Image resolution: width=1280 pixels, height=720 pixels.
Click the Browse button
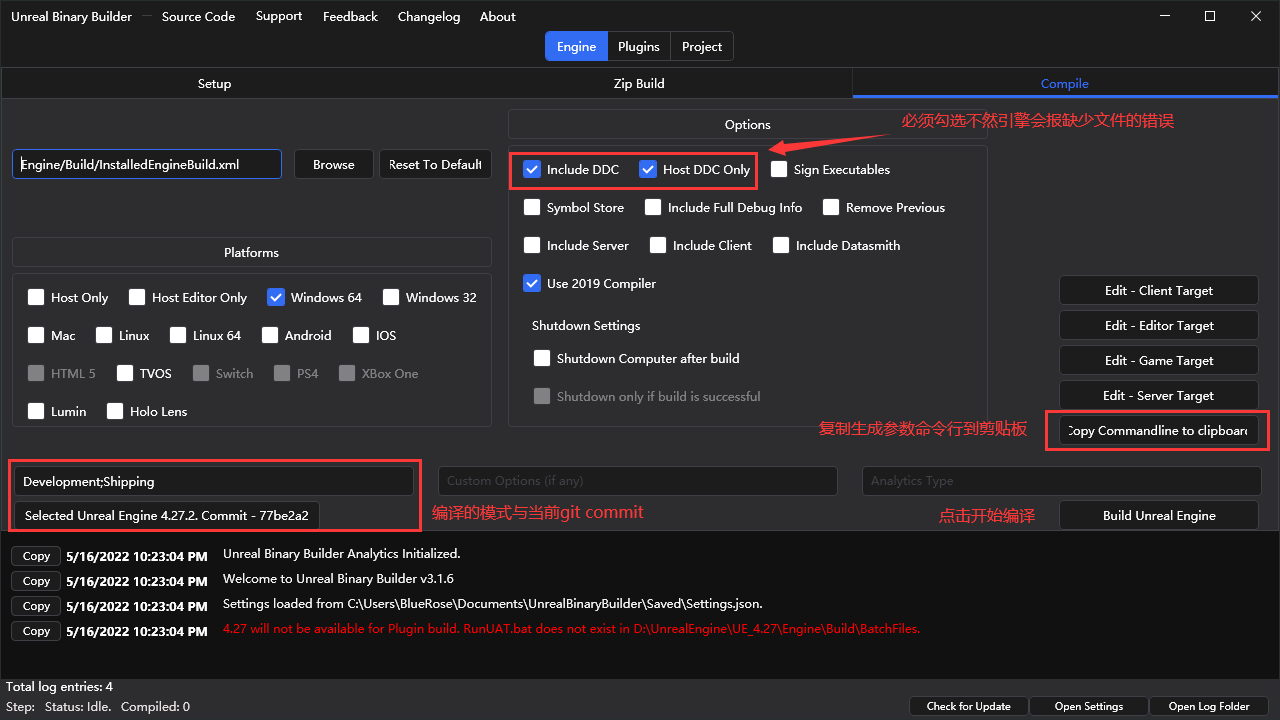[334, 164]
